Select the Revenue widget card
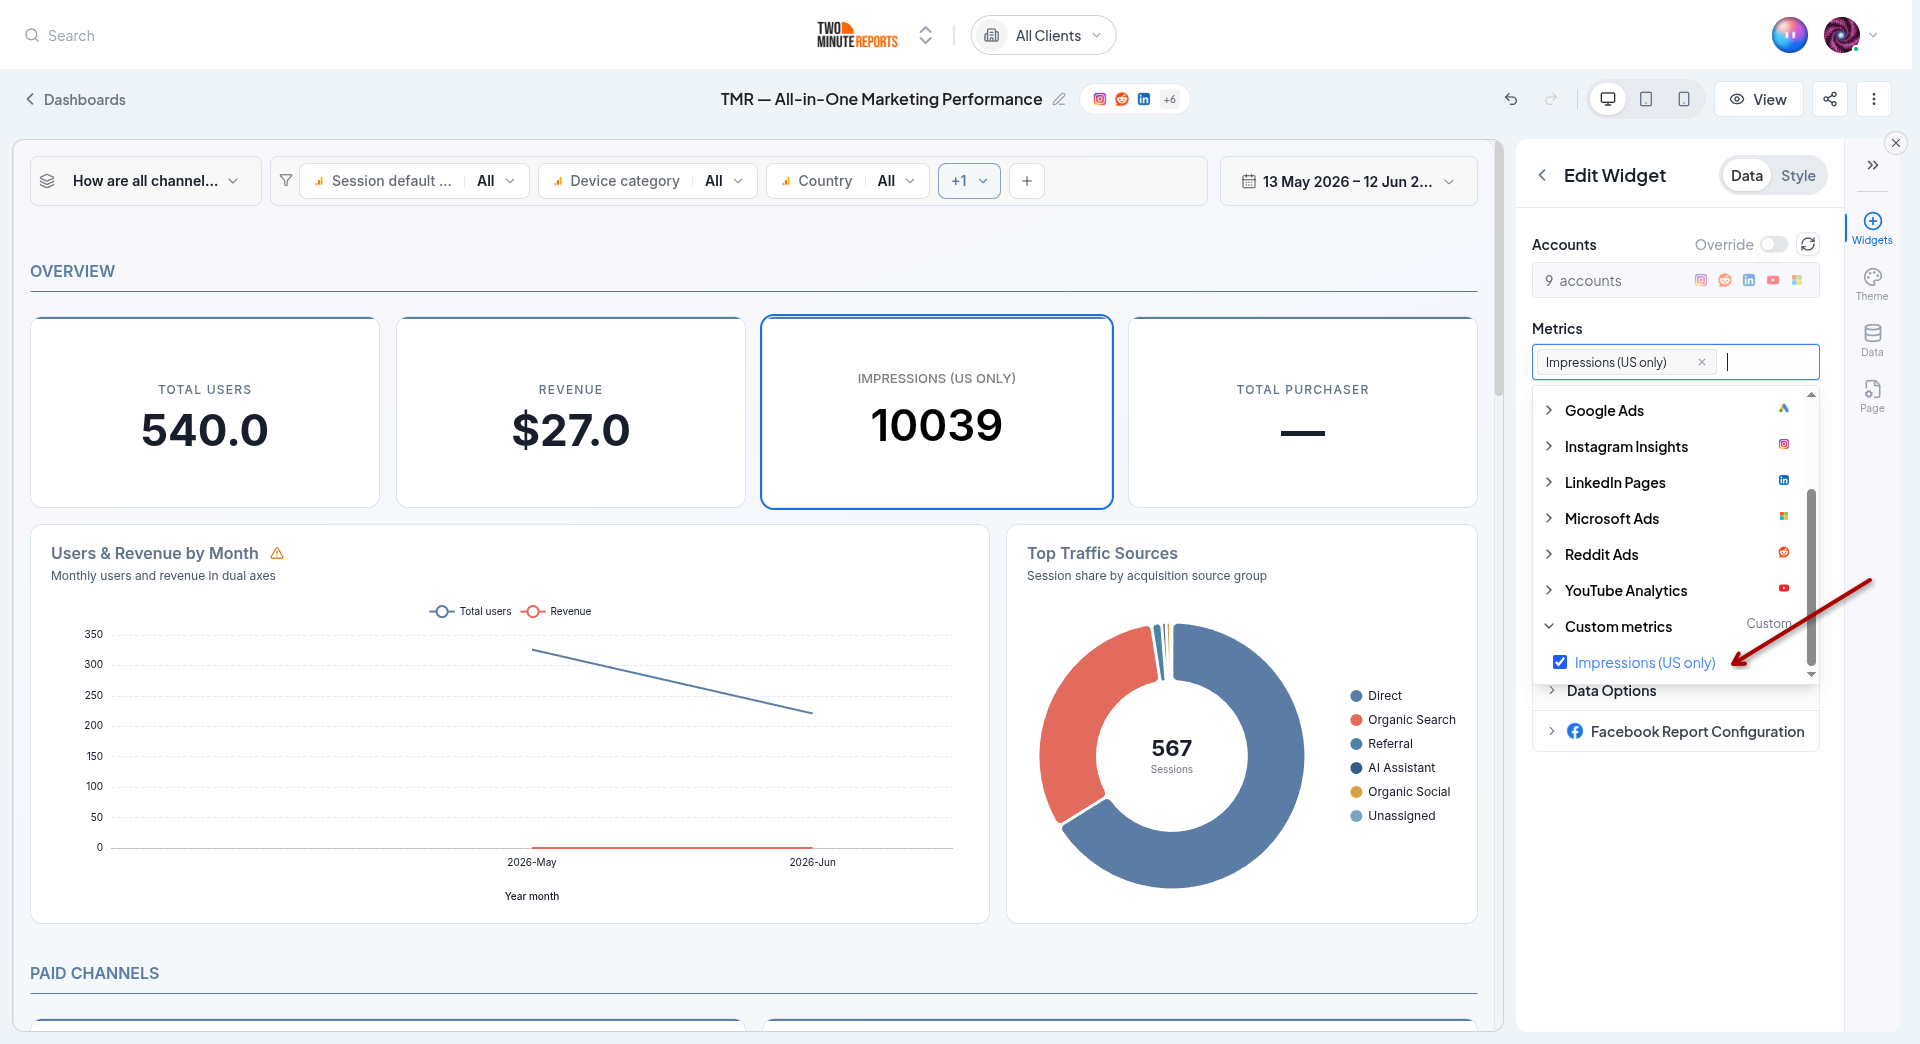Viewport: 1920px width, 1044px height. coord(571,412)
